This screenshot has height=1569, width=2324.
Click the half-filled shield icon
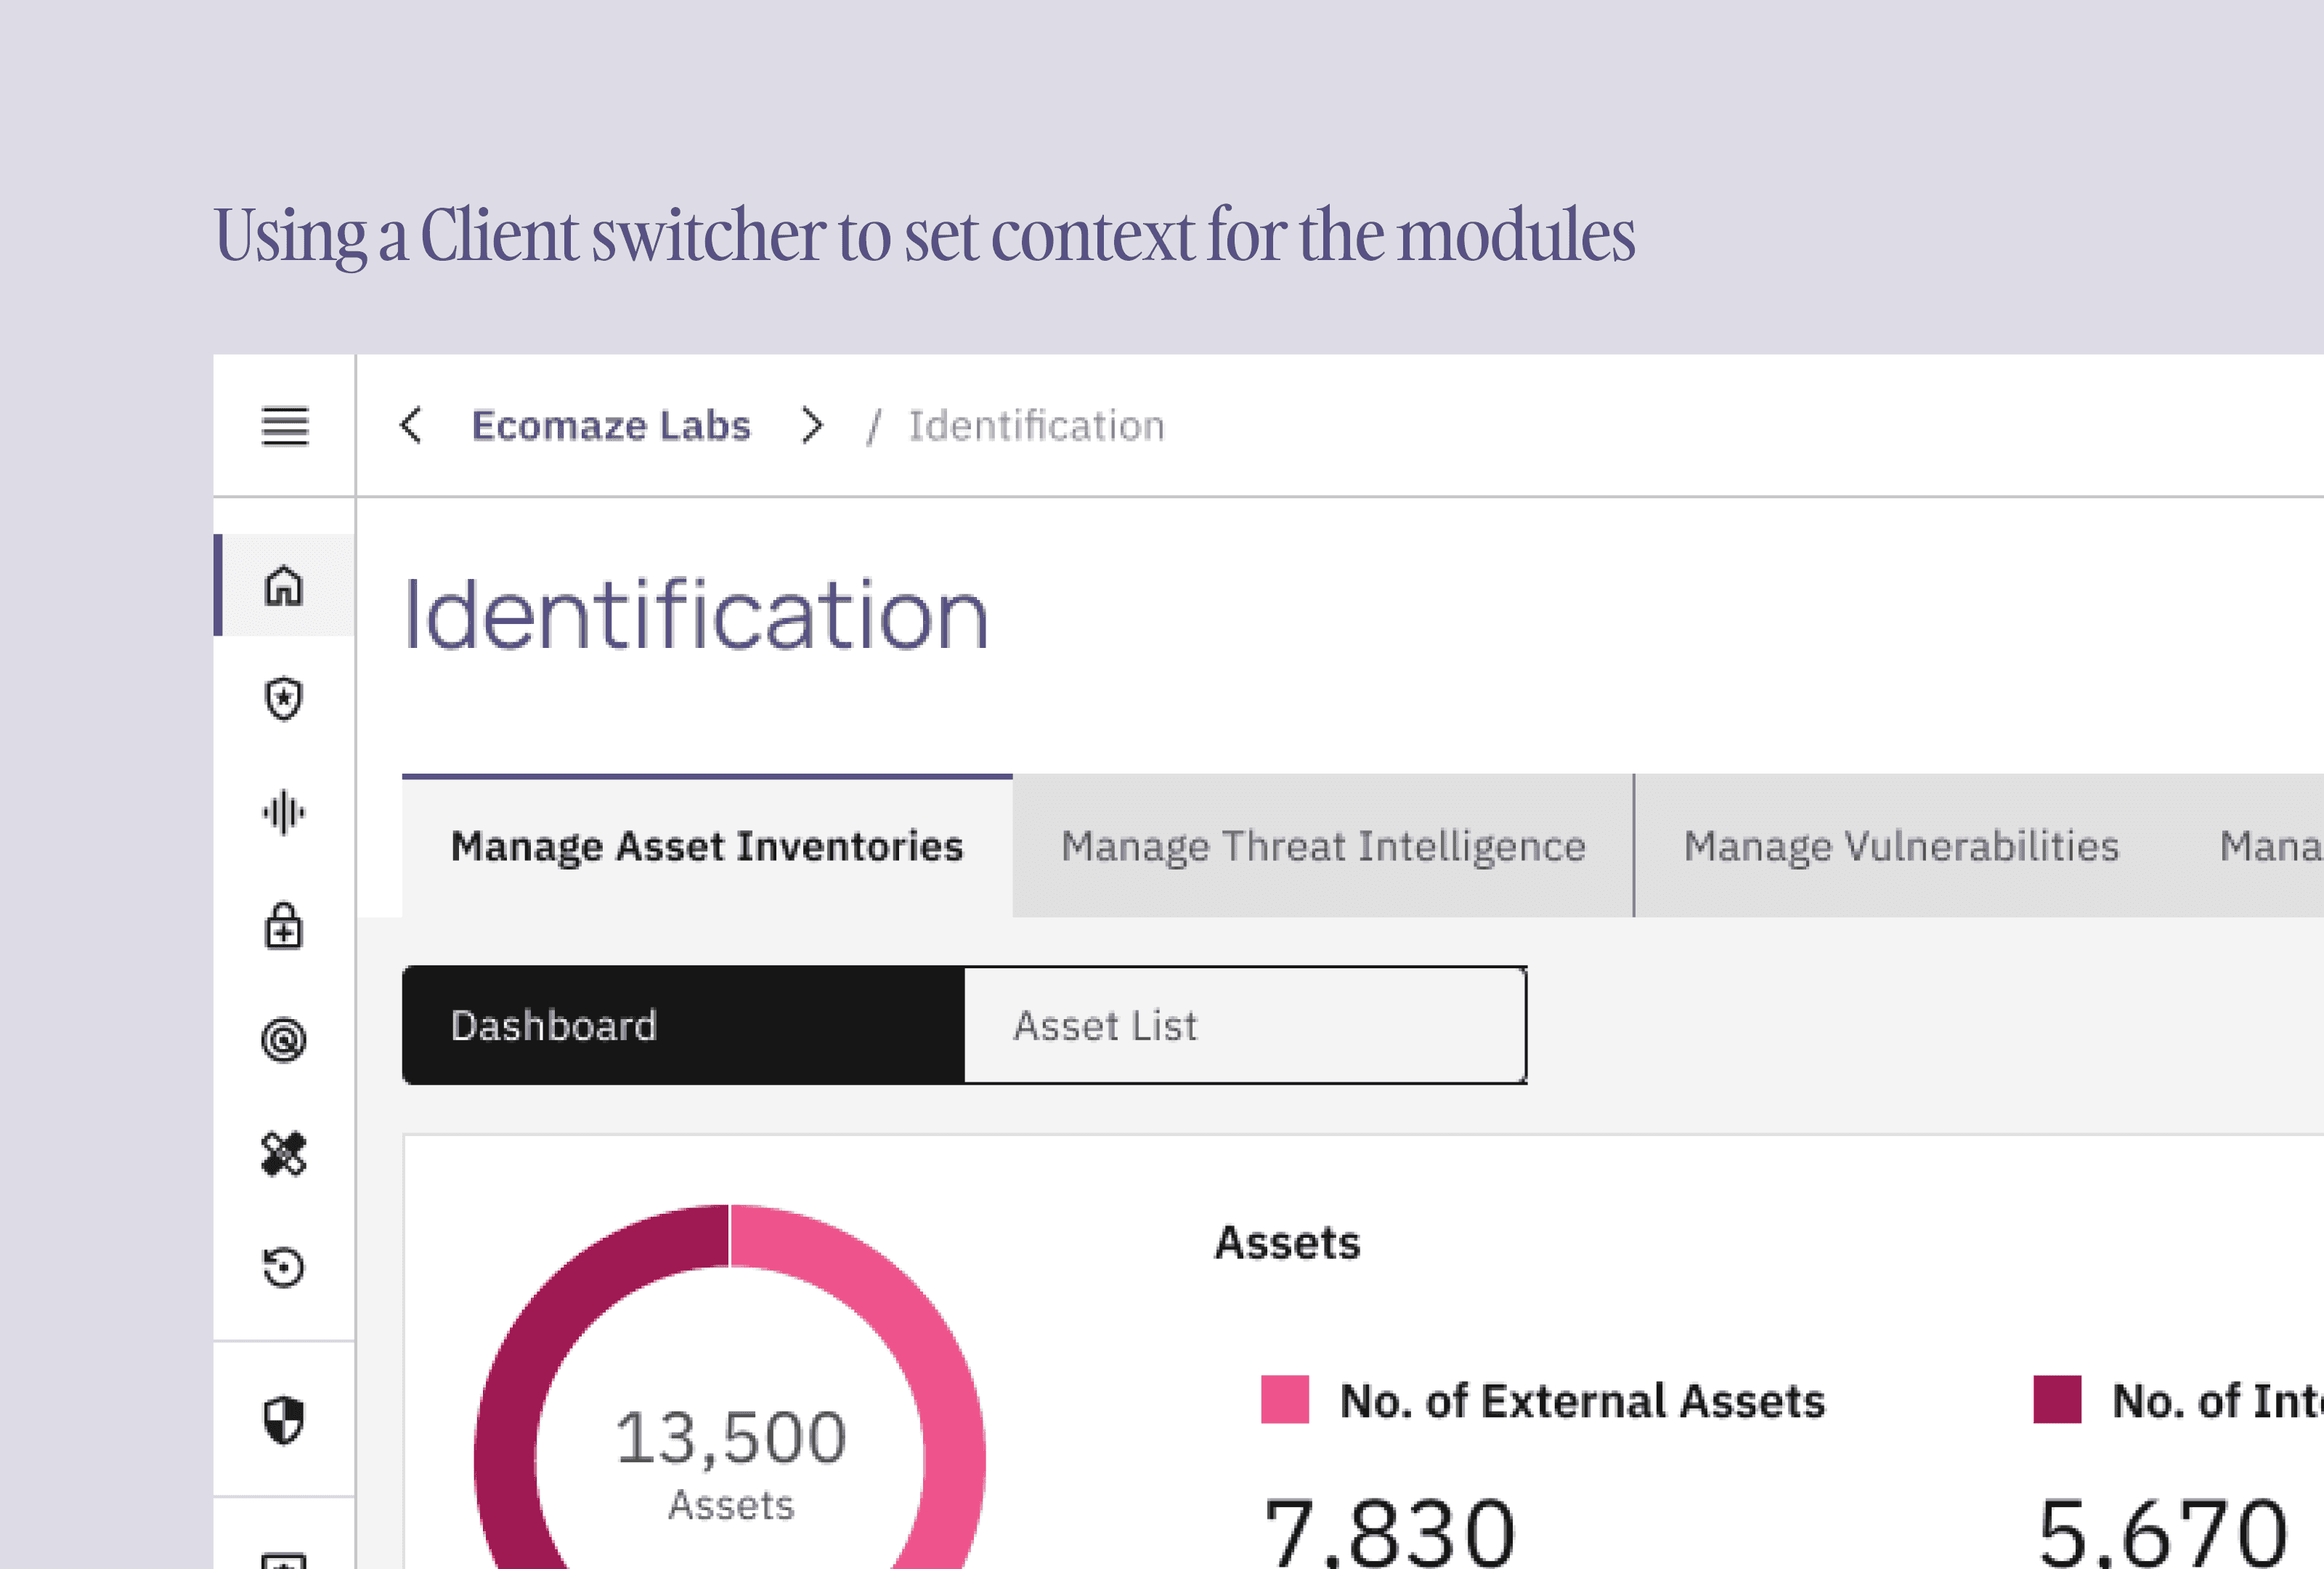click(284, 1420)
